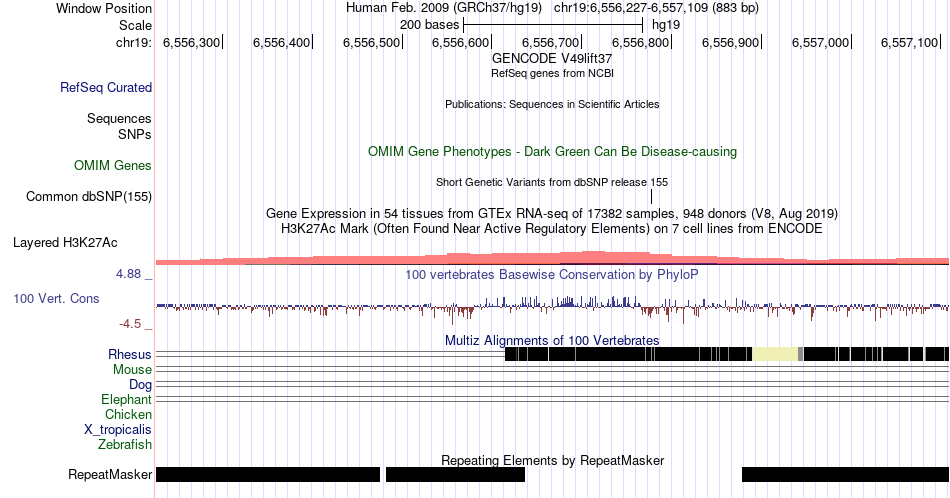Click the PhyloP conservation histogram
The image size is (950, 498).
[552, 308]
